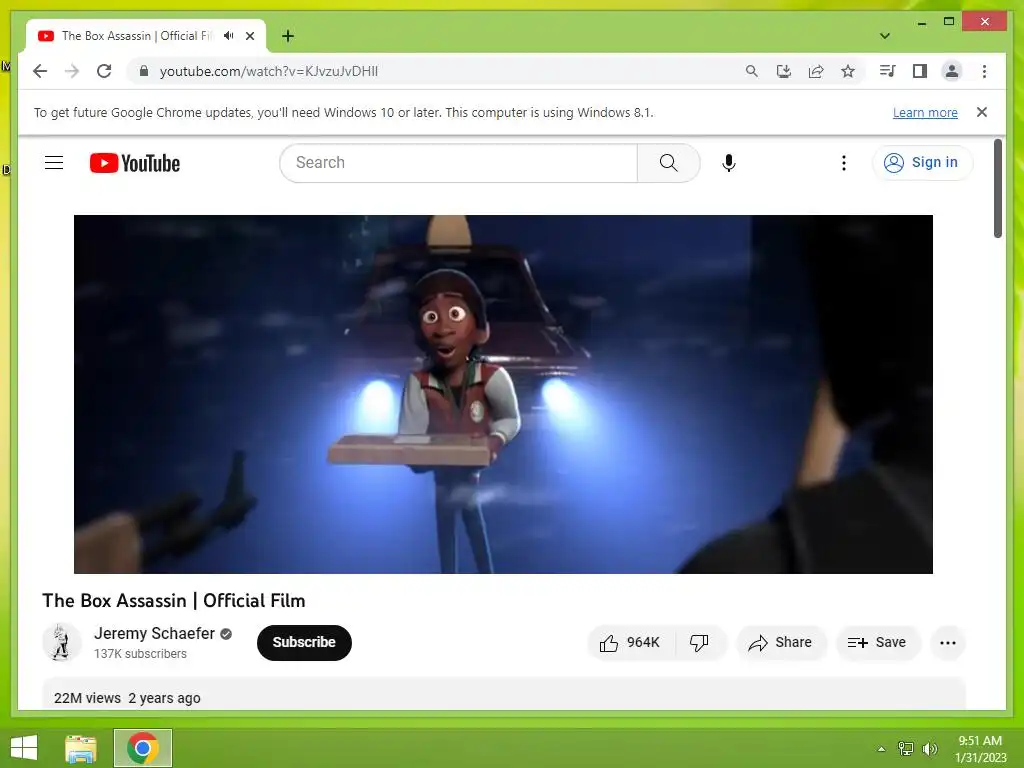
Task: Click the Share button
Action: [782, 643]
